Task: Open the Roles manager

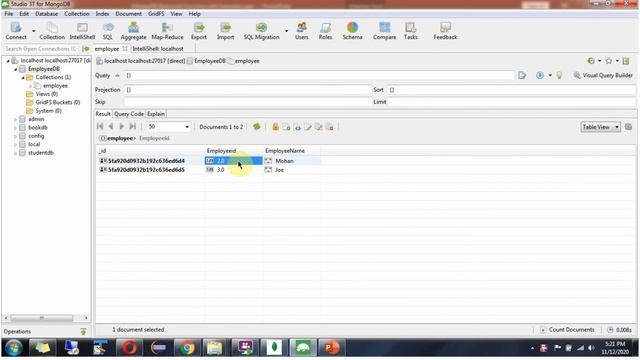Action: pos(325,31)
